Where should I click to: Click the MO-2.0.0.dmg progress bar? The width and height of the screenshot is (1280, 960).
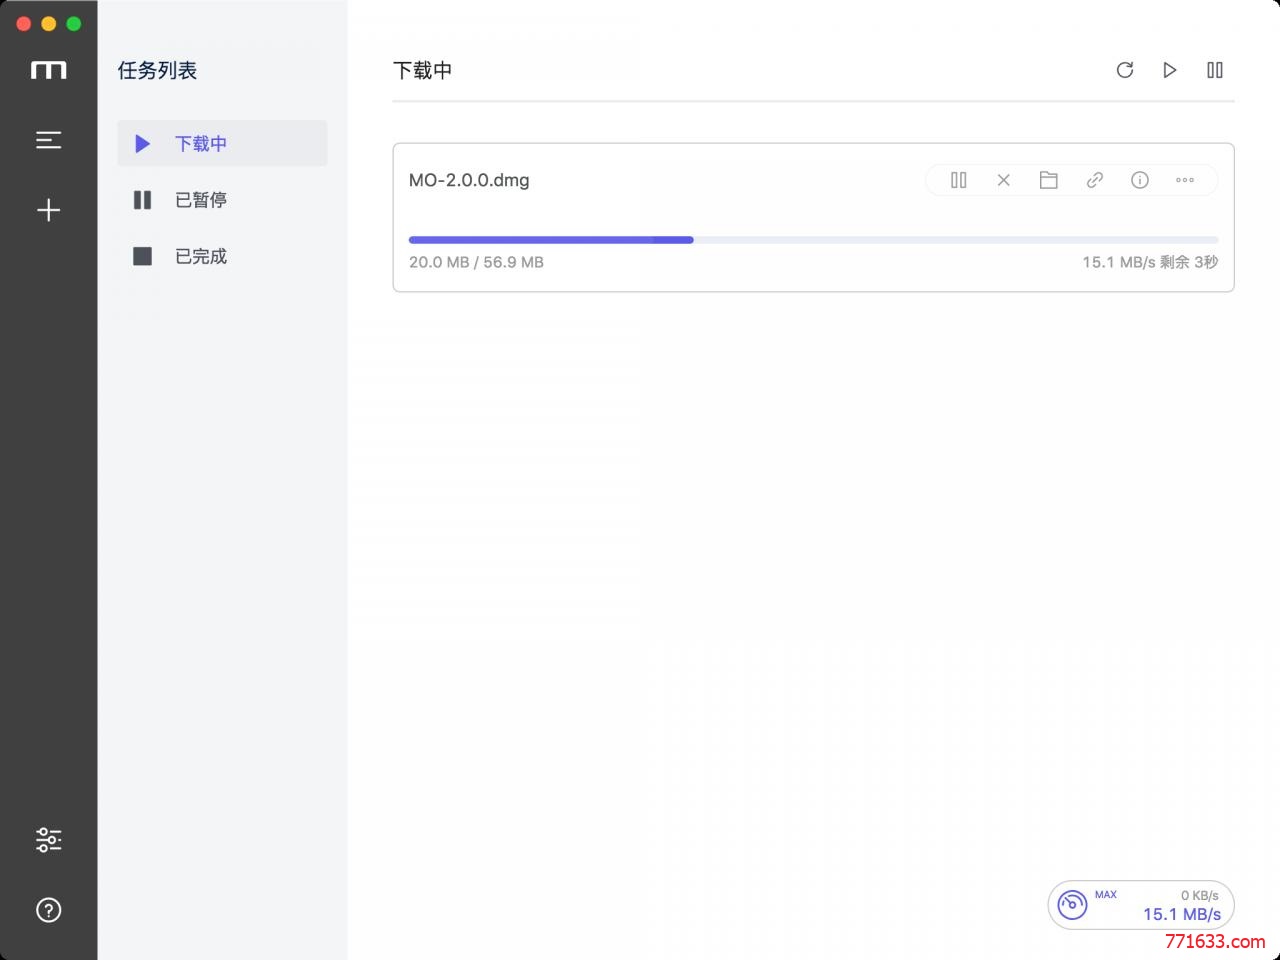813,240
